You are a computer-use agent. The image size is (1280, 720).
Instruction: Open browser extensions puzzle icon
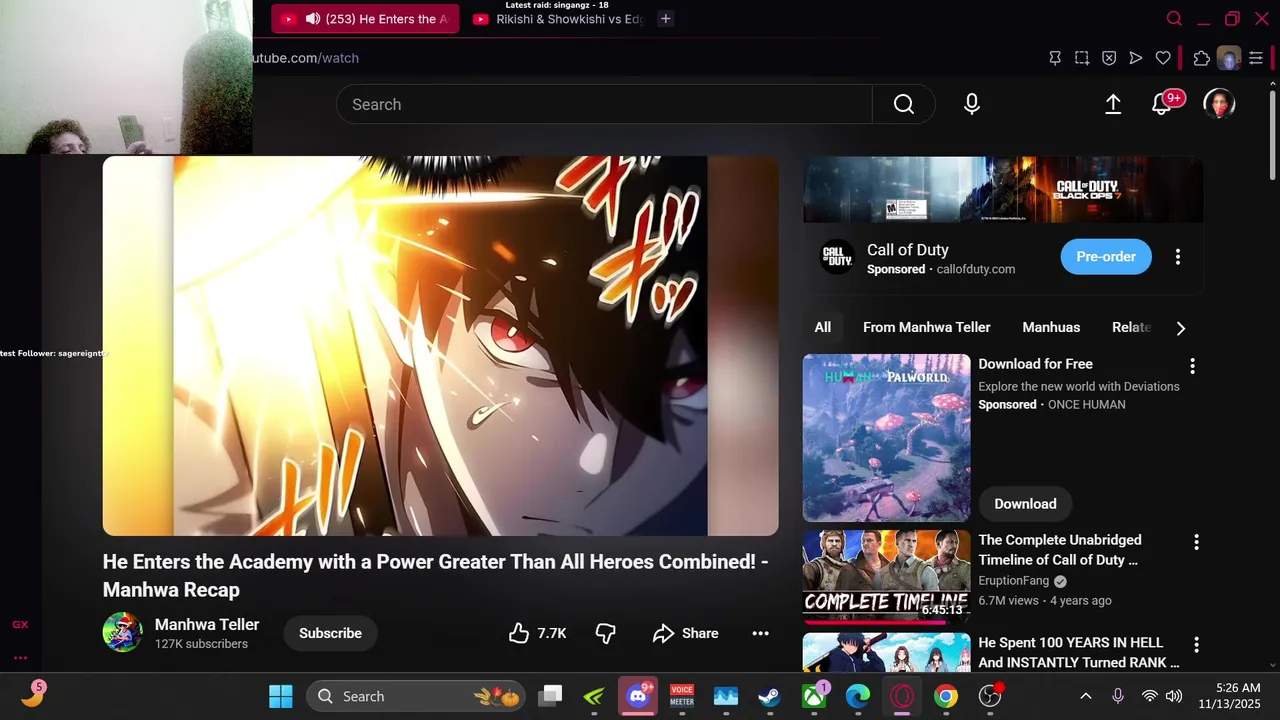point(1202,58)
